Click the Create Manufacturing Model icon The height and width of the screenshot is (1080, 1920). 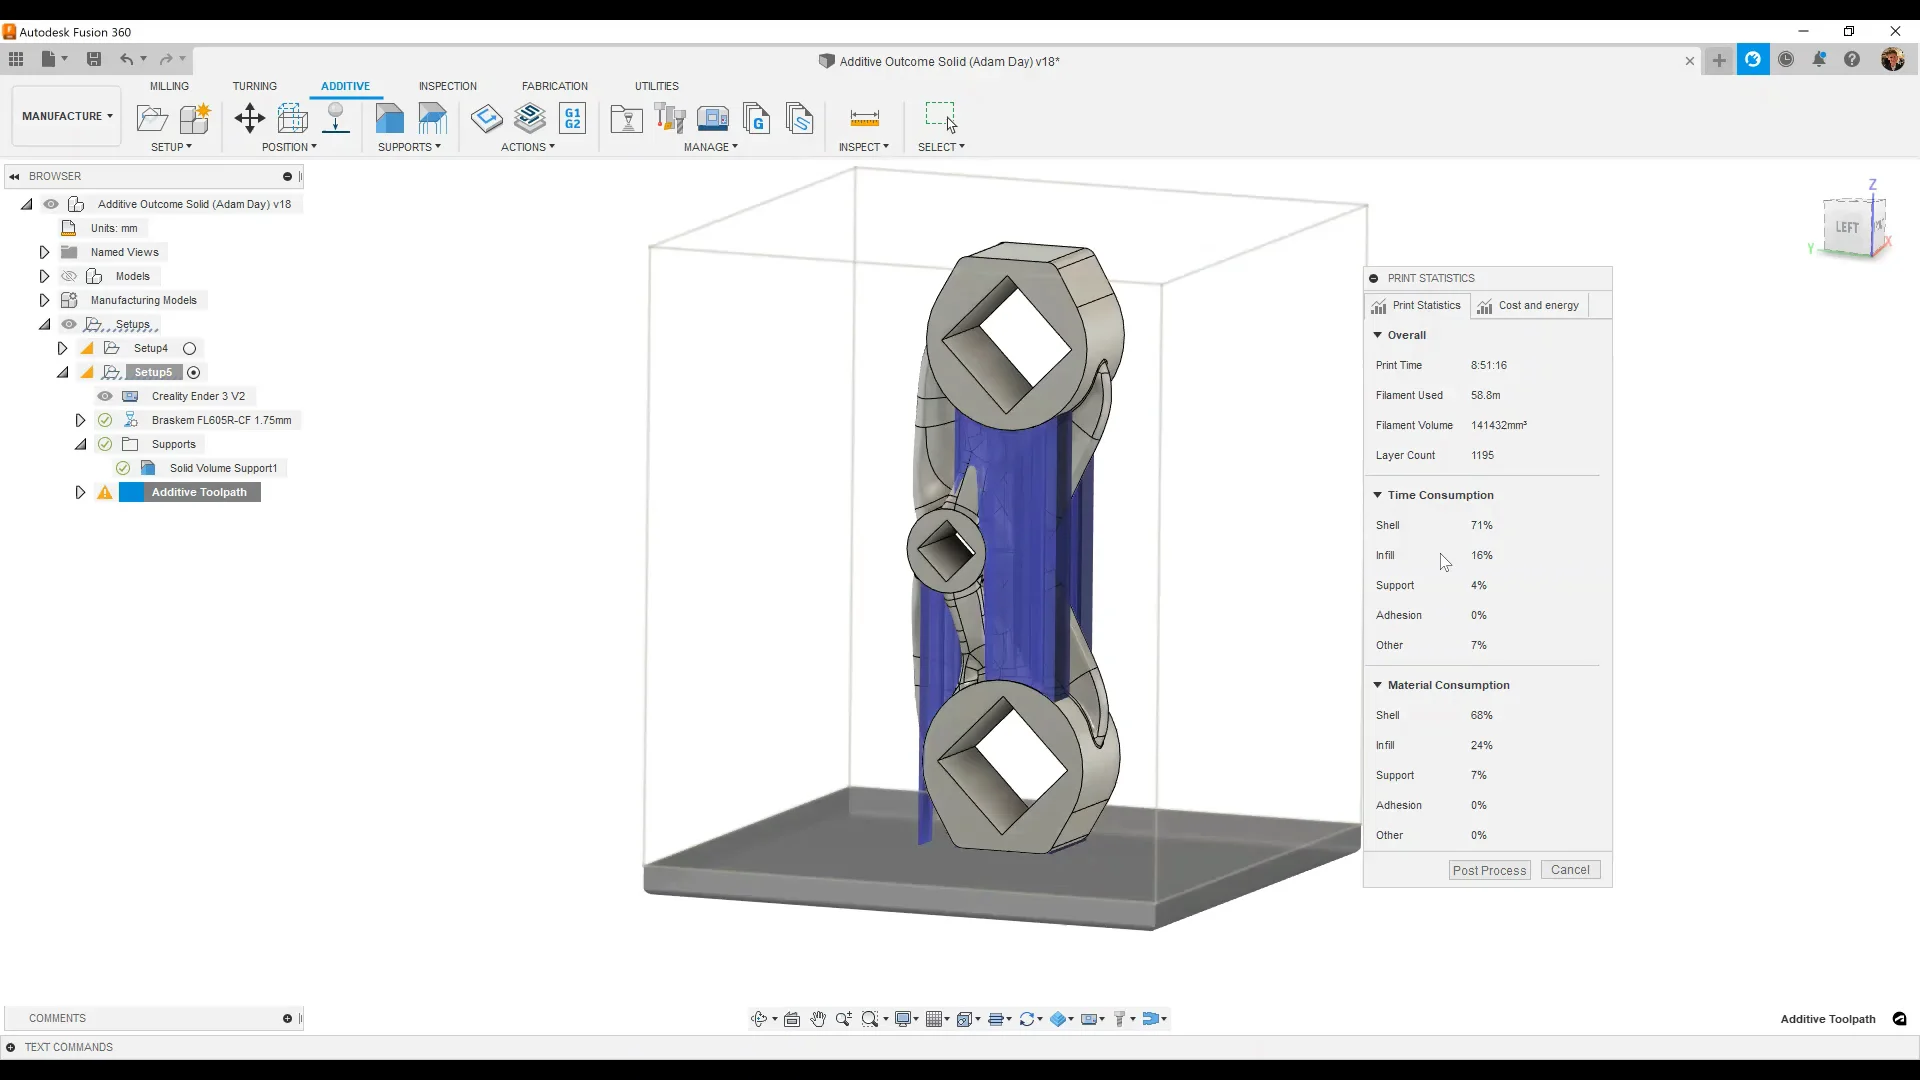195,118
